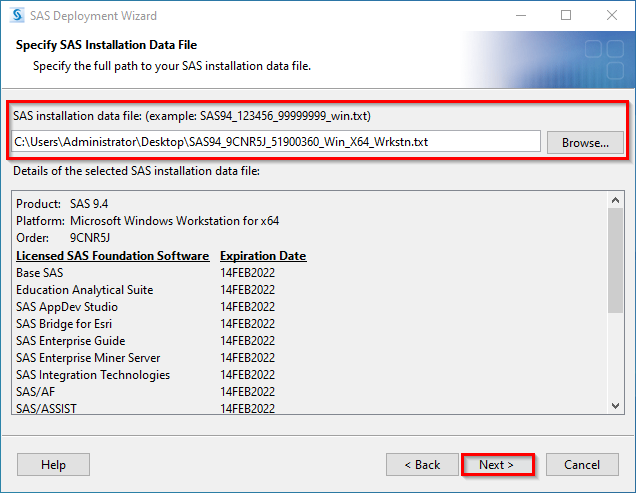Select 'Education Analytical Suite' entry
The image size is (636, 493).
click(85, 290)
